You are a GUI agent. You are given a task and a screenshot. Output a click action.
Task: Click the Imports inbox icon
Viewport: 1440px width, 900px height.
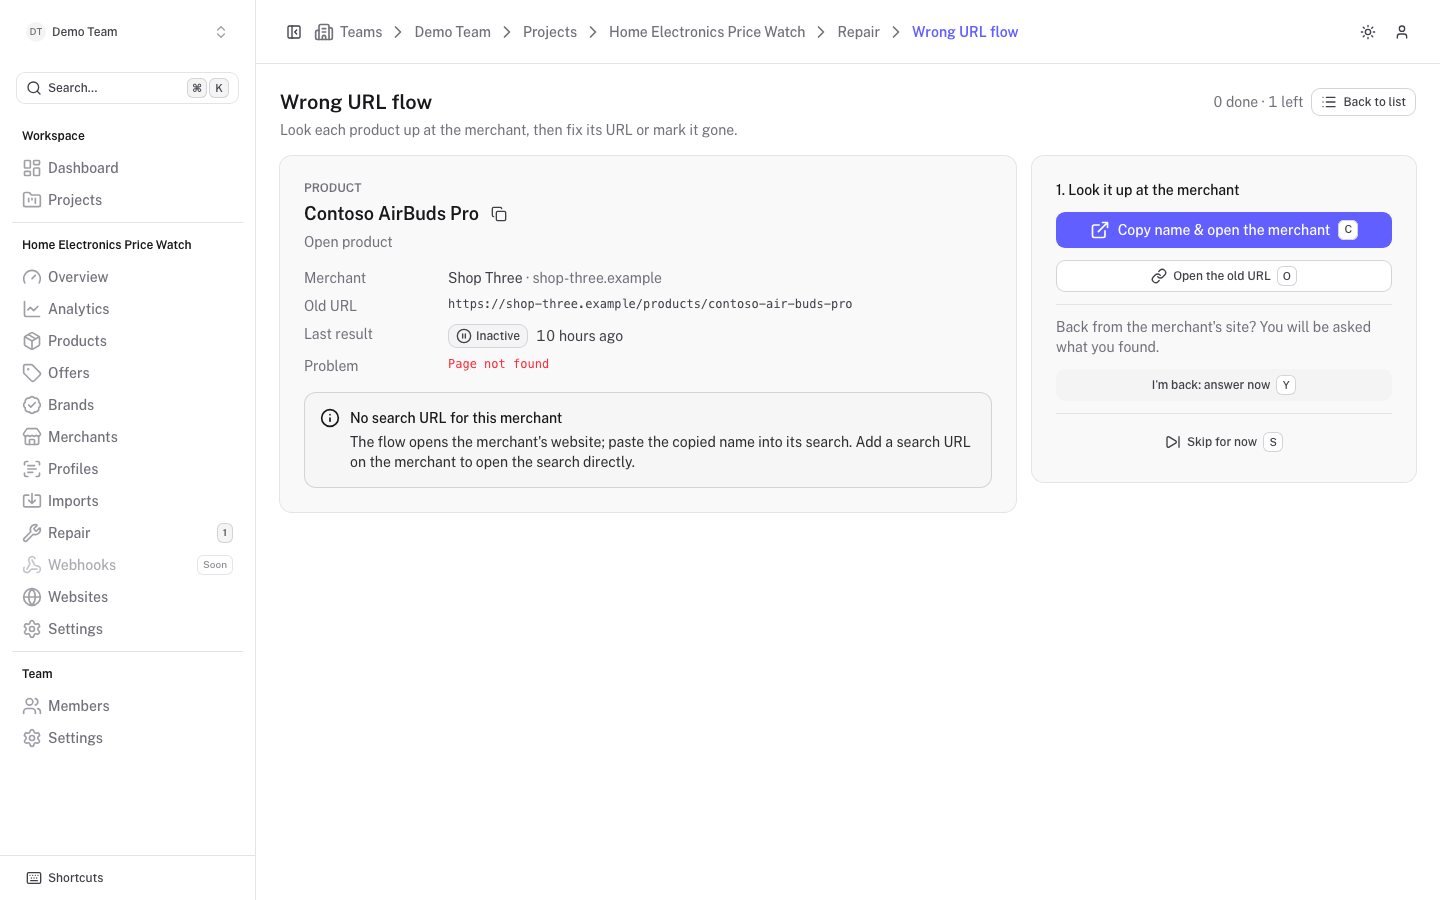[x=32, y=501]
